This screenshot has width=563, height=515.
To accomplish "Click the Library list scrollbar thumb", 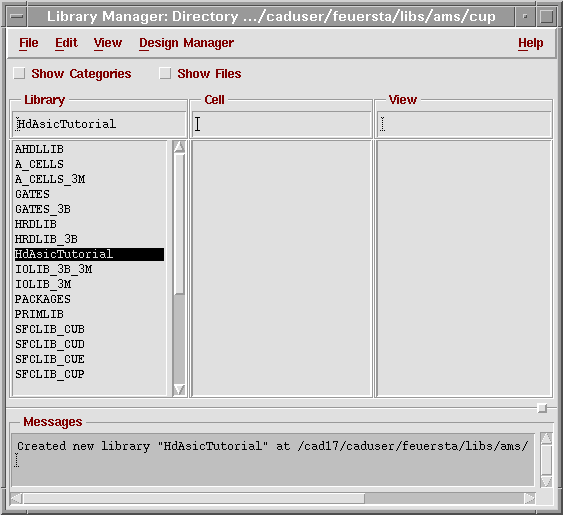I will click(179, 224).
